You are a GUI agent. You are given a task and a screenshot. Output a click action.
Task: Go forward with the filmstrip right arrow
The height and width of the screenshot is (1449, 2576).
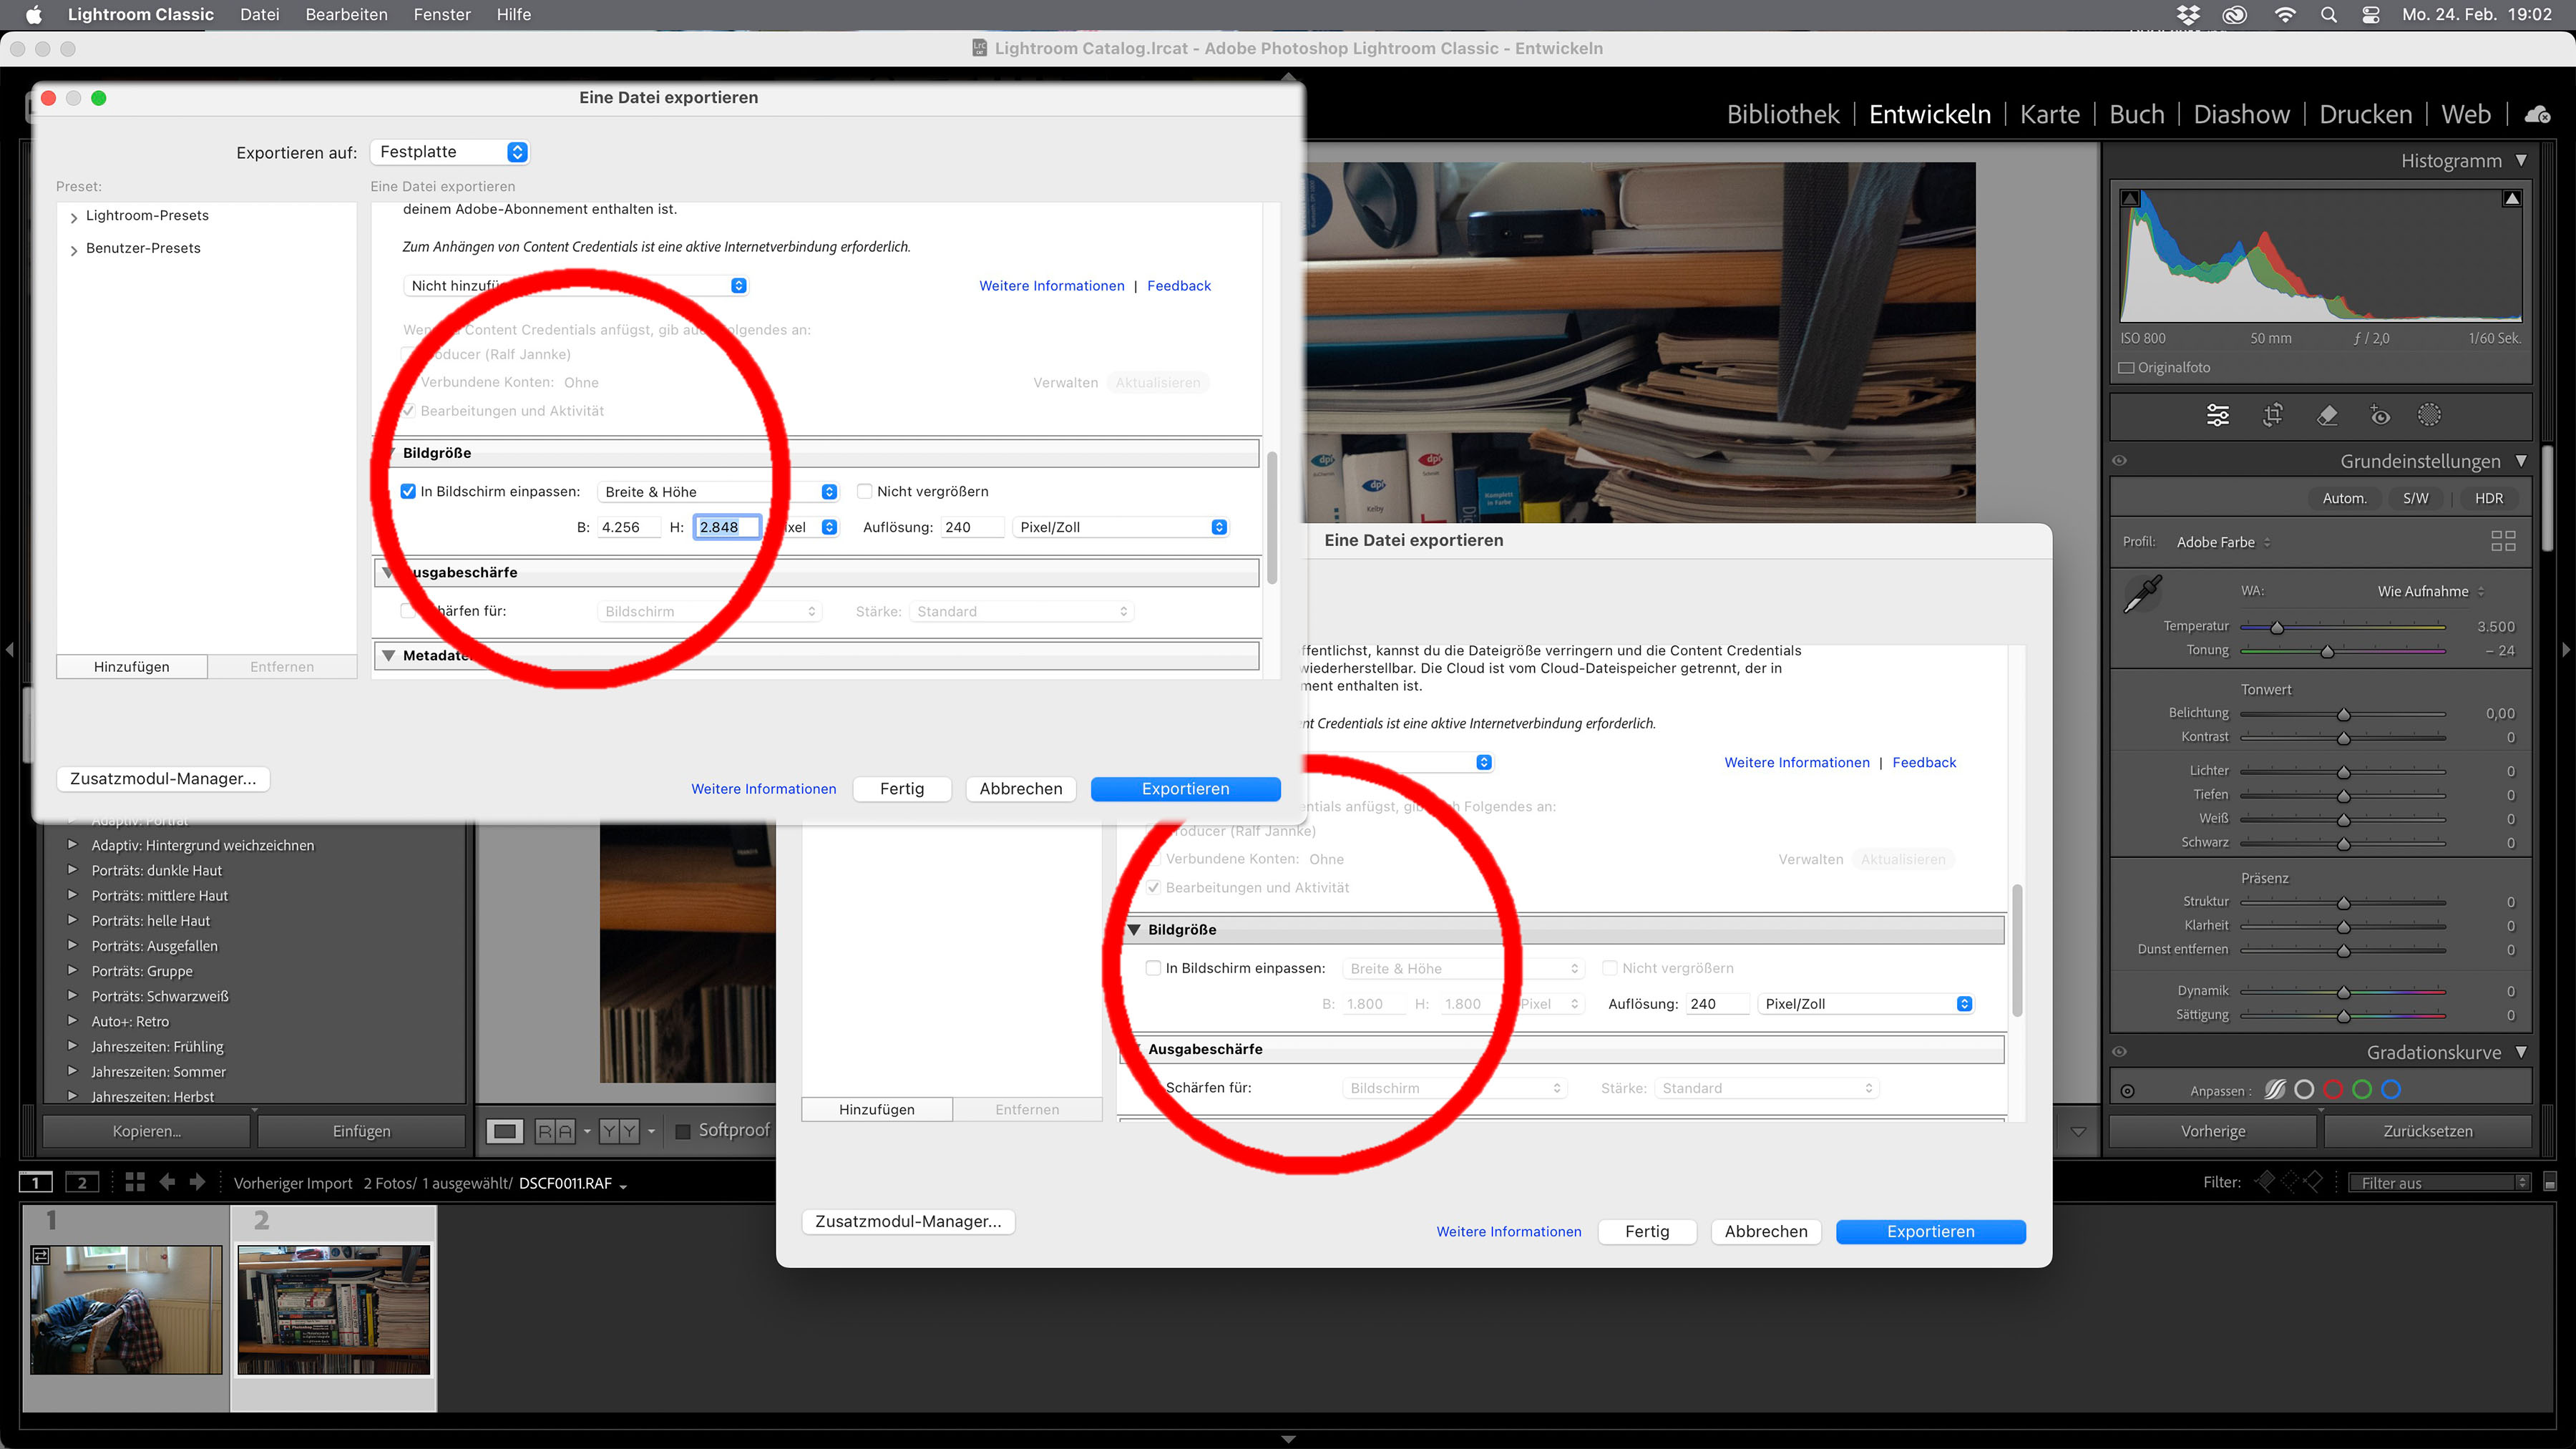[198, 1182]
